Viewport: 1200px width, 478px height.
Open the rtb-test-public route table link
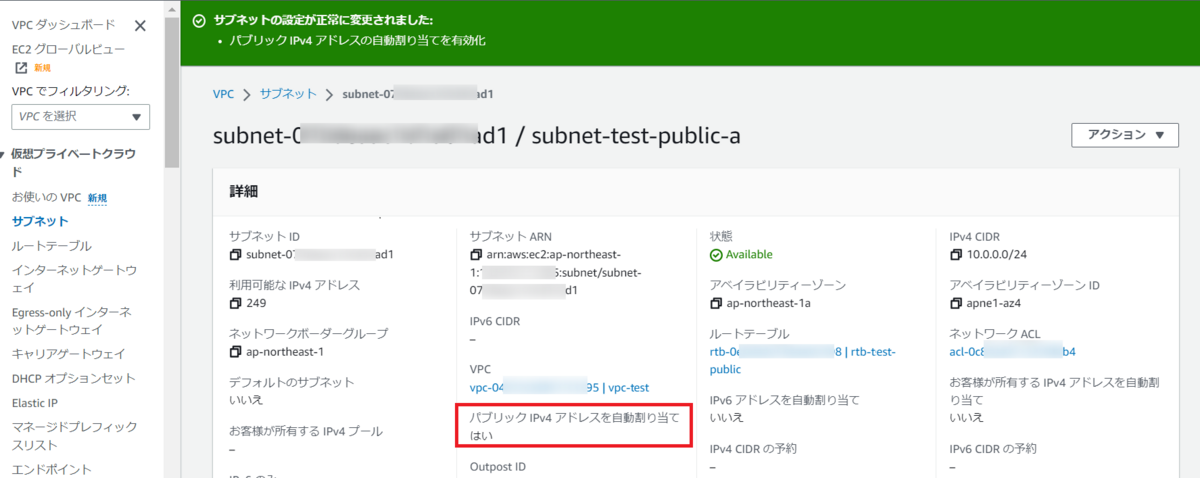(802, 360)
